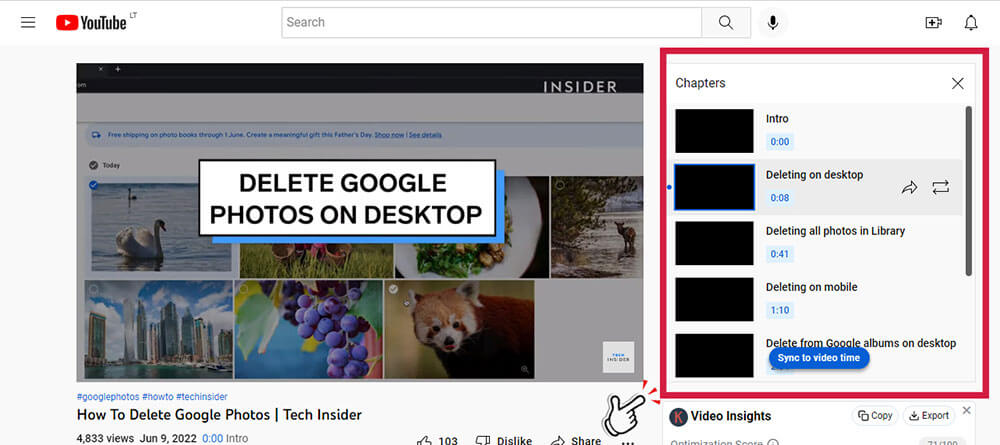Open the #howto hashtag link
Image resolution: width=1000 pixels, height=445 pixels.
coord(158,397)
